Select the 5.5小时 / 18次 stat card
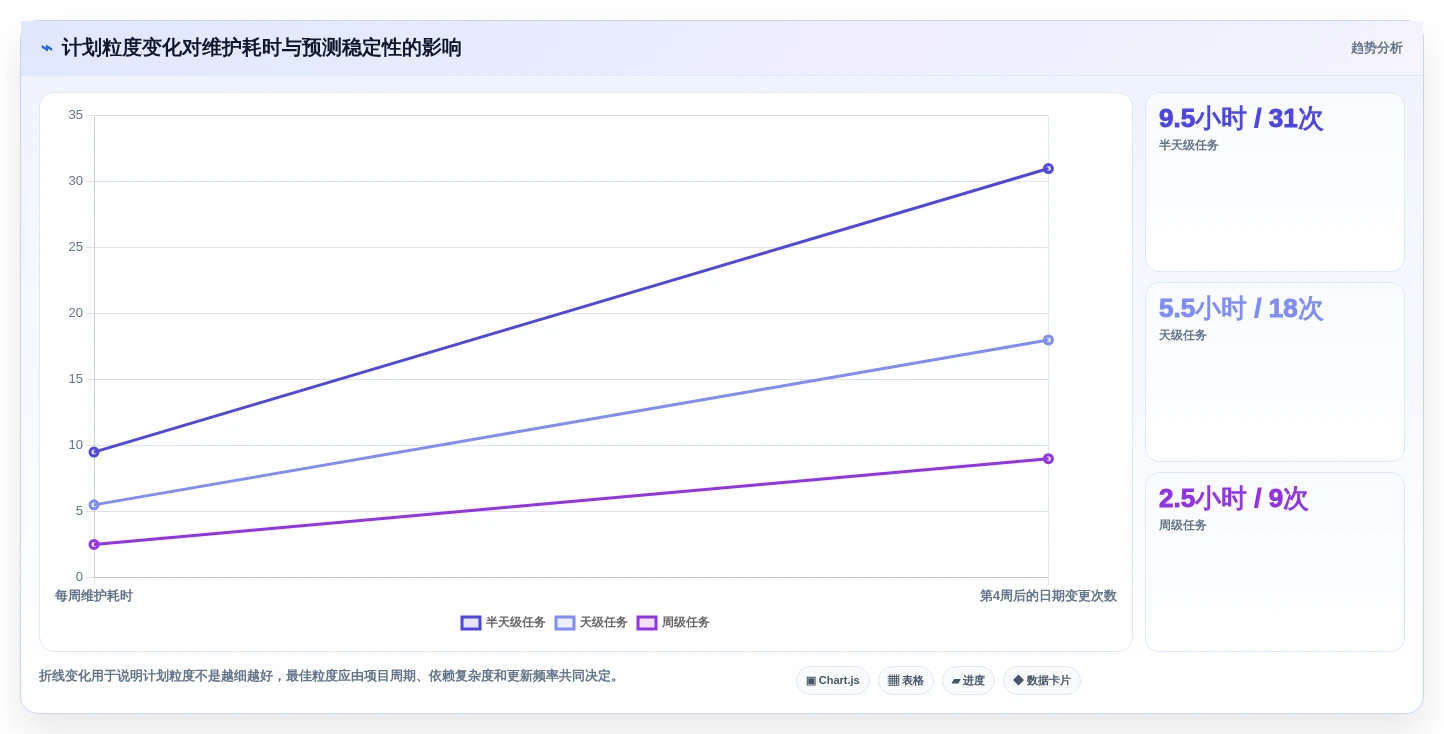This screenshot has height=734, width=1444. 1275,372
